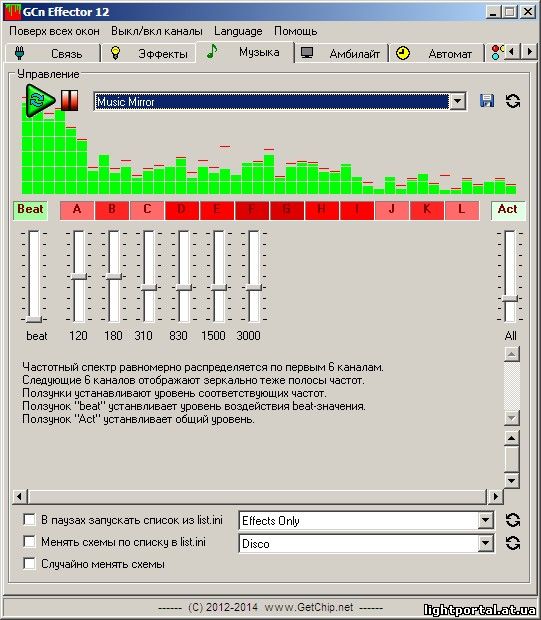The height and width of the screenshot is (620, 541).
Task: Toggle the random scheme change checkbox
Action: (x=29, y=563)
